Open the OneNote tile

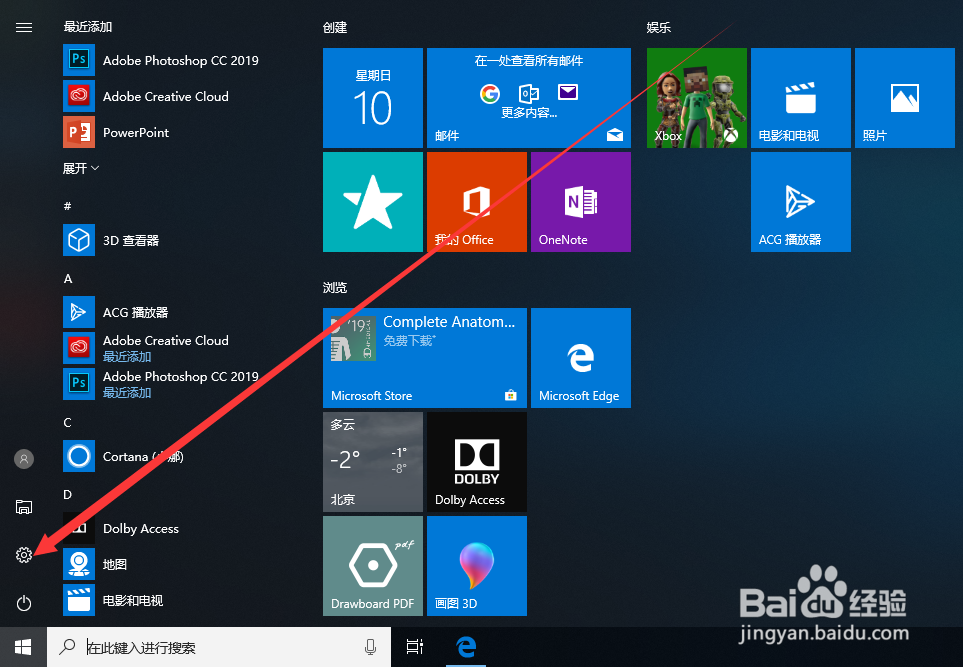(x=580, y=202)
